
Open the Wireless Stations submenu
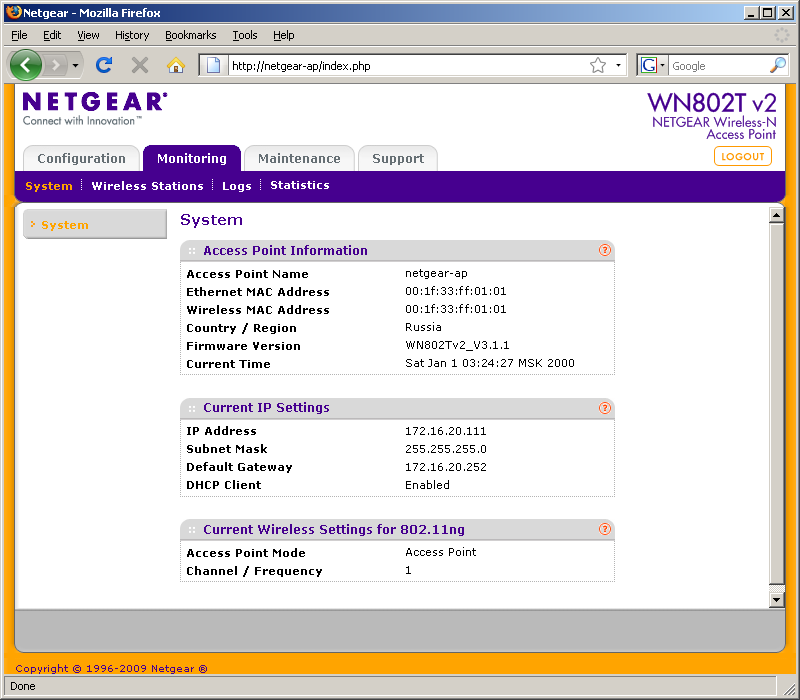[x=147, y=186]
